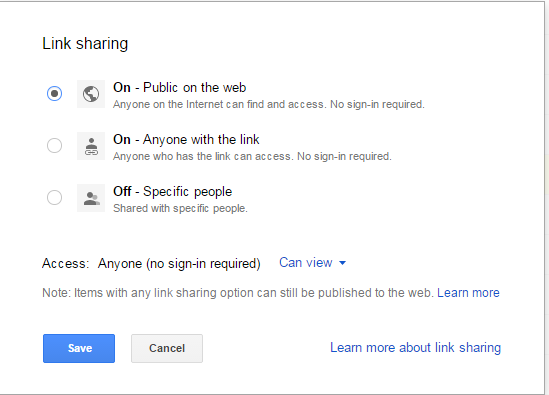Click the specific people icon
Screen dimensions: 549x395
pyautogui.click(x=91, y=198)
